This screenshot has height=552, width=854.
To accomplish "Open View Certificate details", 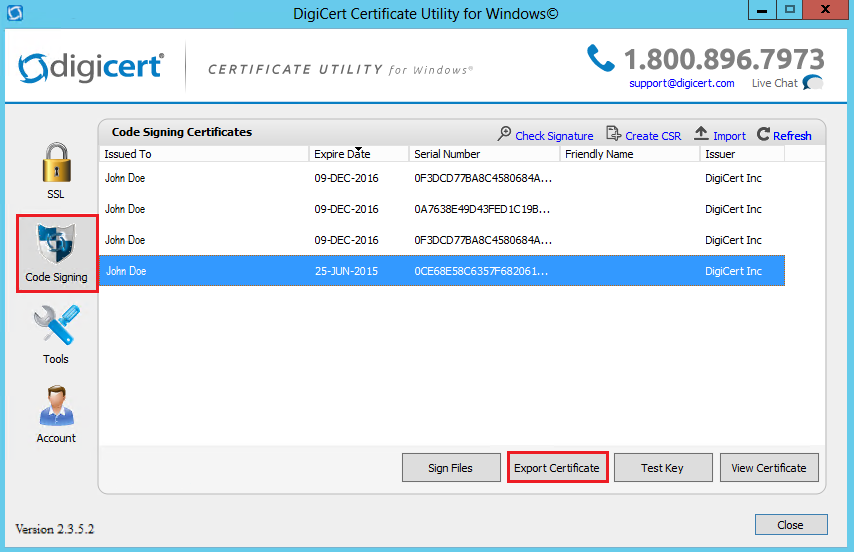I will (x=769, y=467).
